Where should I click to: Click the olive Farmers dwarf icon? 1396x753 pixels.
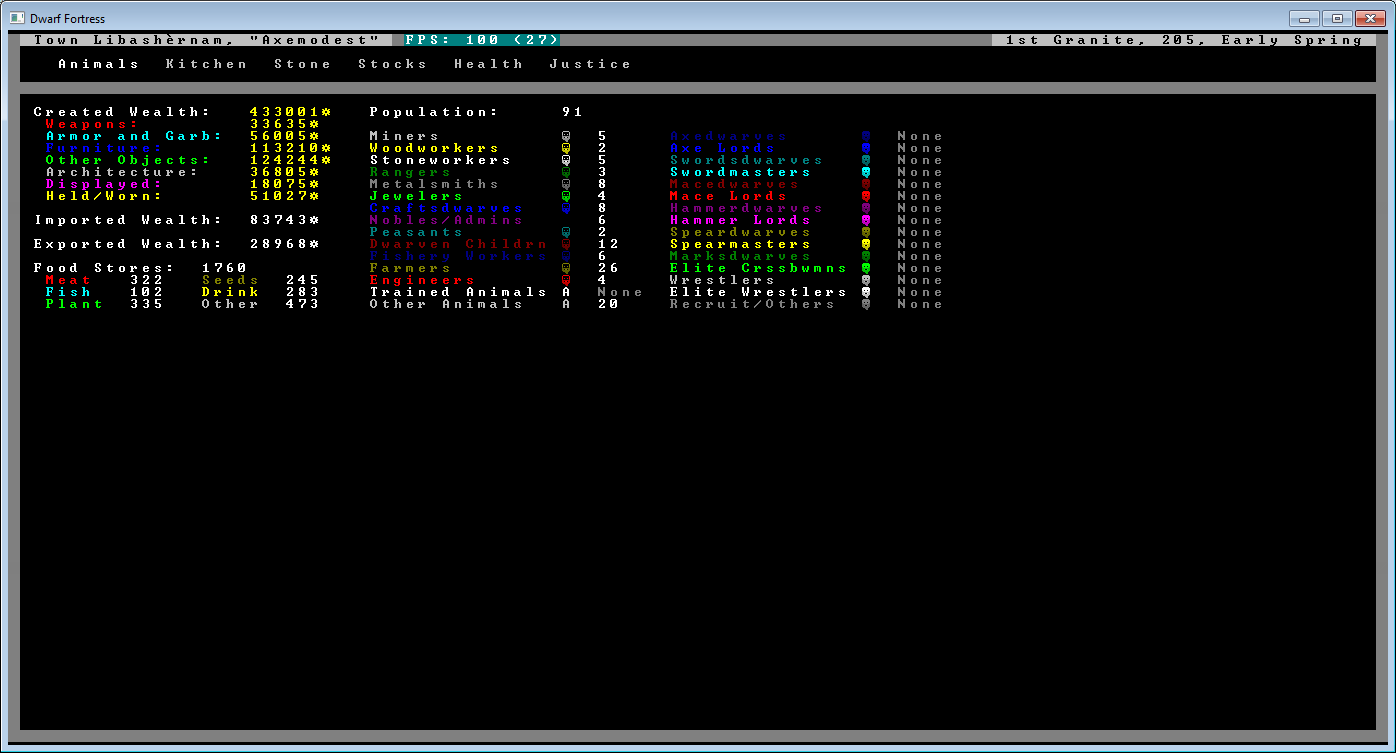click(566, 268)
